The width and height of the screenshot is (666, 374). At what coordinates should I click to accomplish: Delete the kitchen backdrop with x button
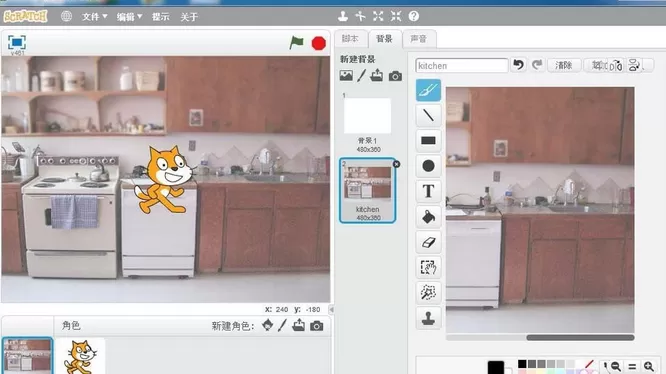(x=396, y=164)
